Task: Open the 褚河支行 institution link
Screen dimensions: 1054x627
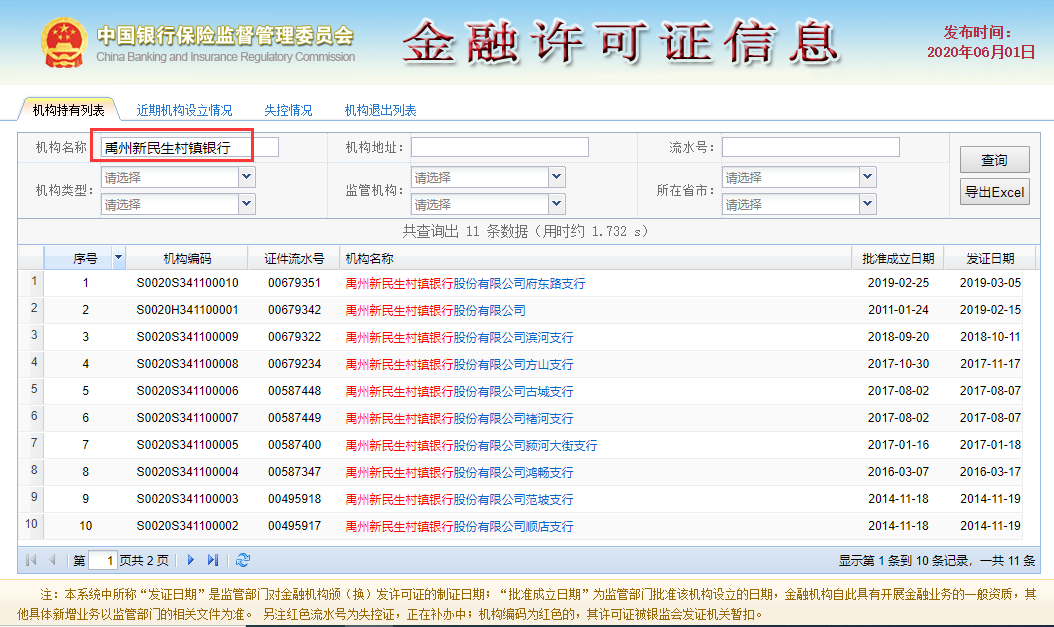Action: coord(459,418)
